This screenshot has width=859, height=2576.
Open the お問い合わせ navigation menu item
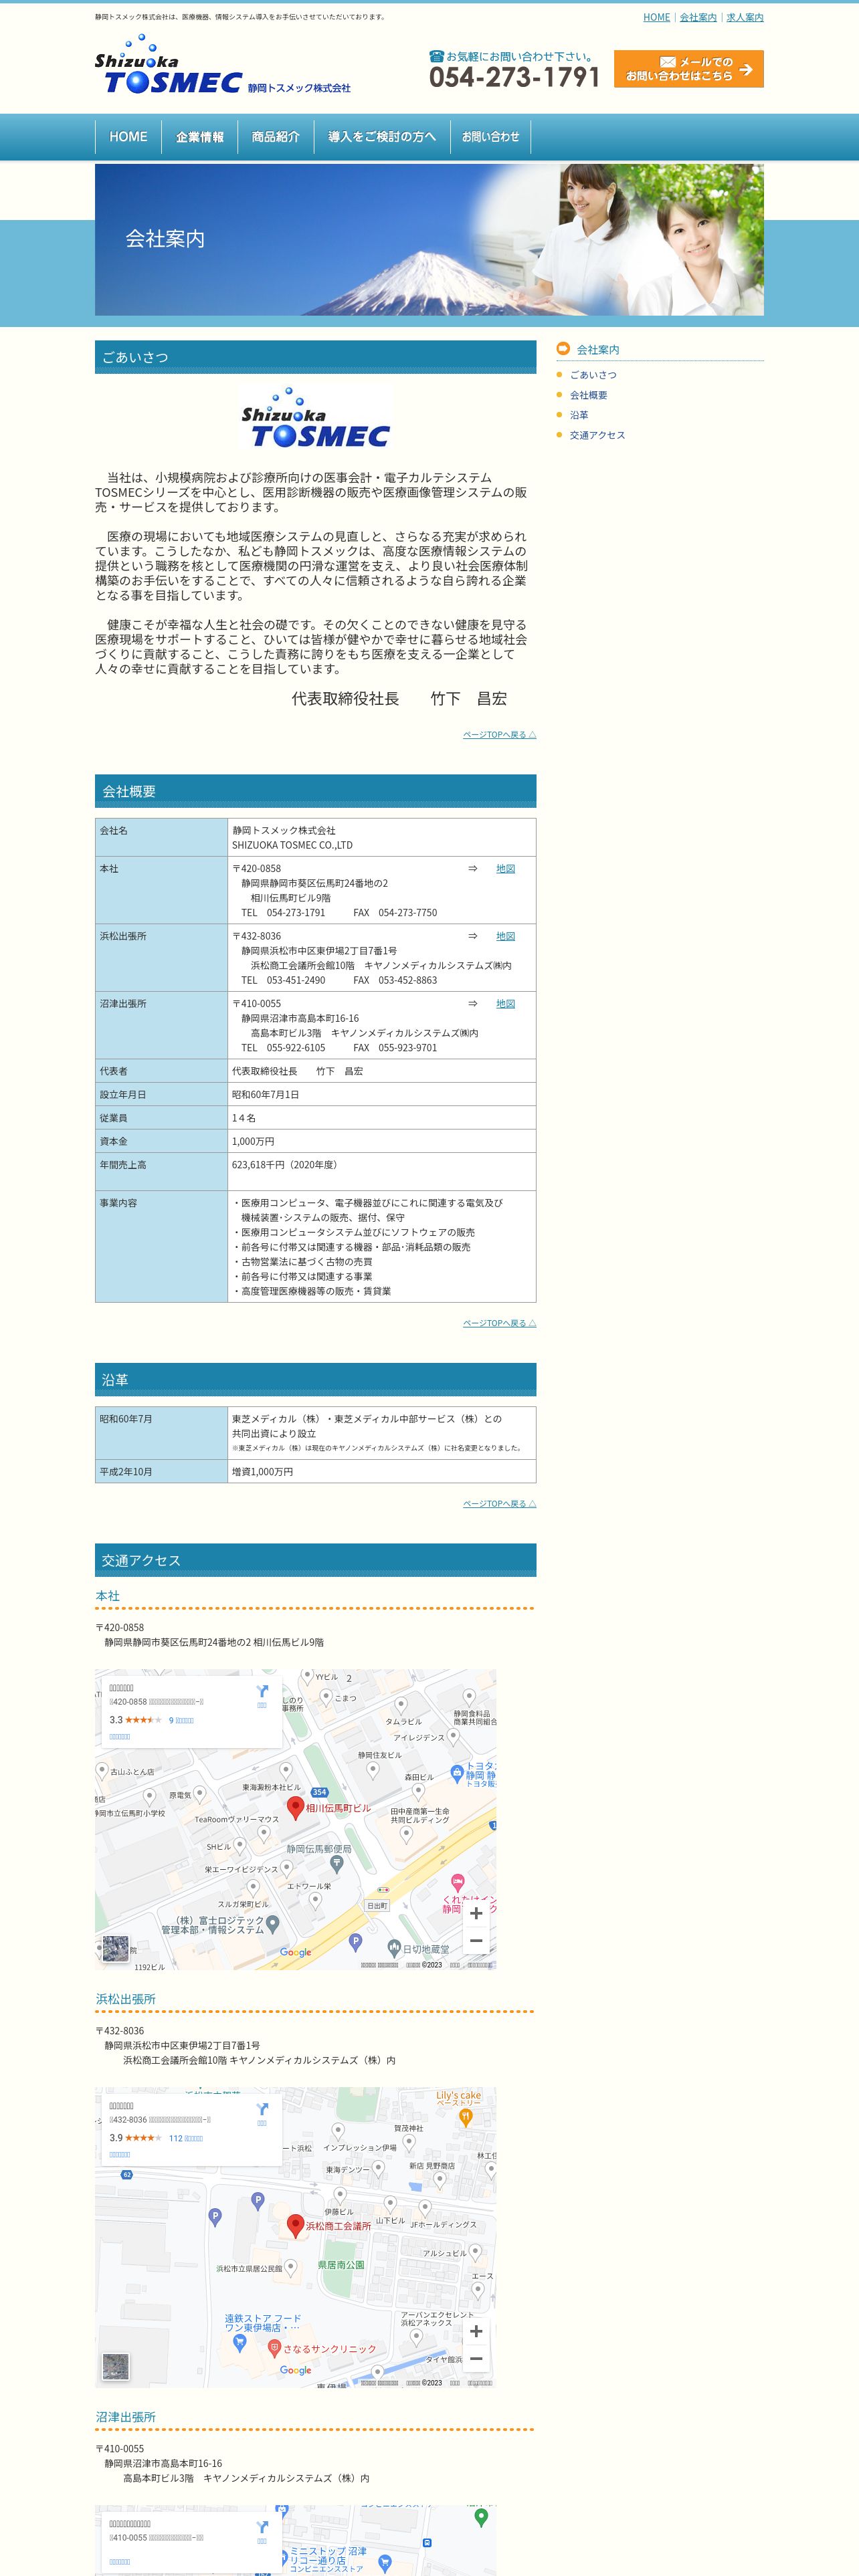pyautogui.click(x=490, y=137)
